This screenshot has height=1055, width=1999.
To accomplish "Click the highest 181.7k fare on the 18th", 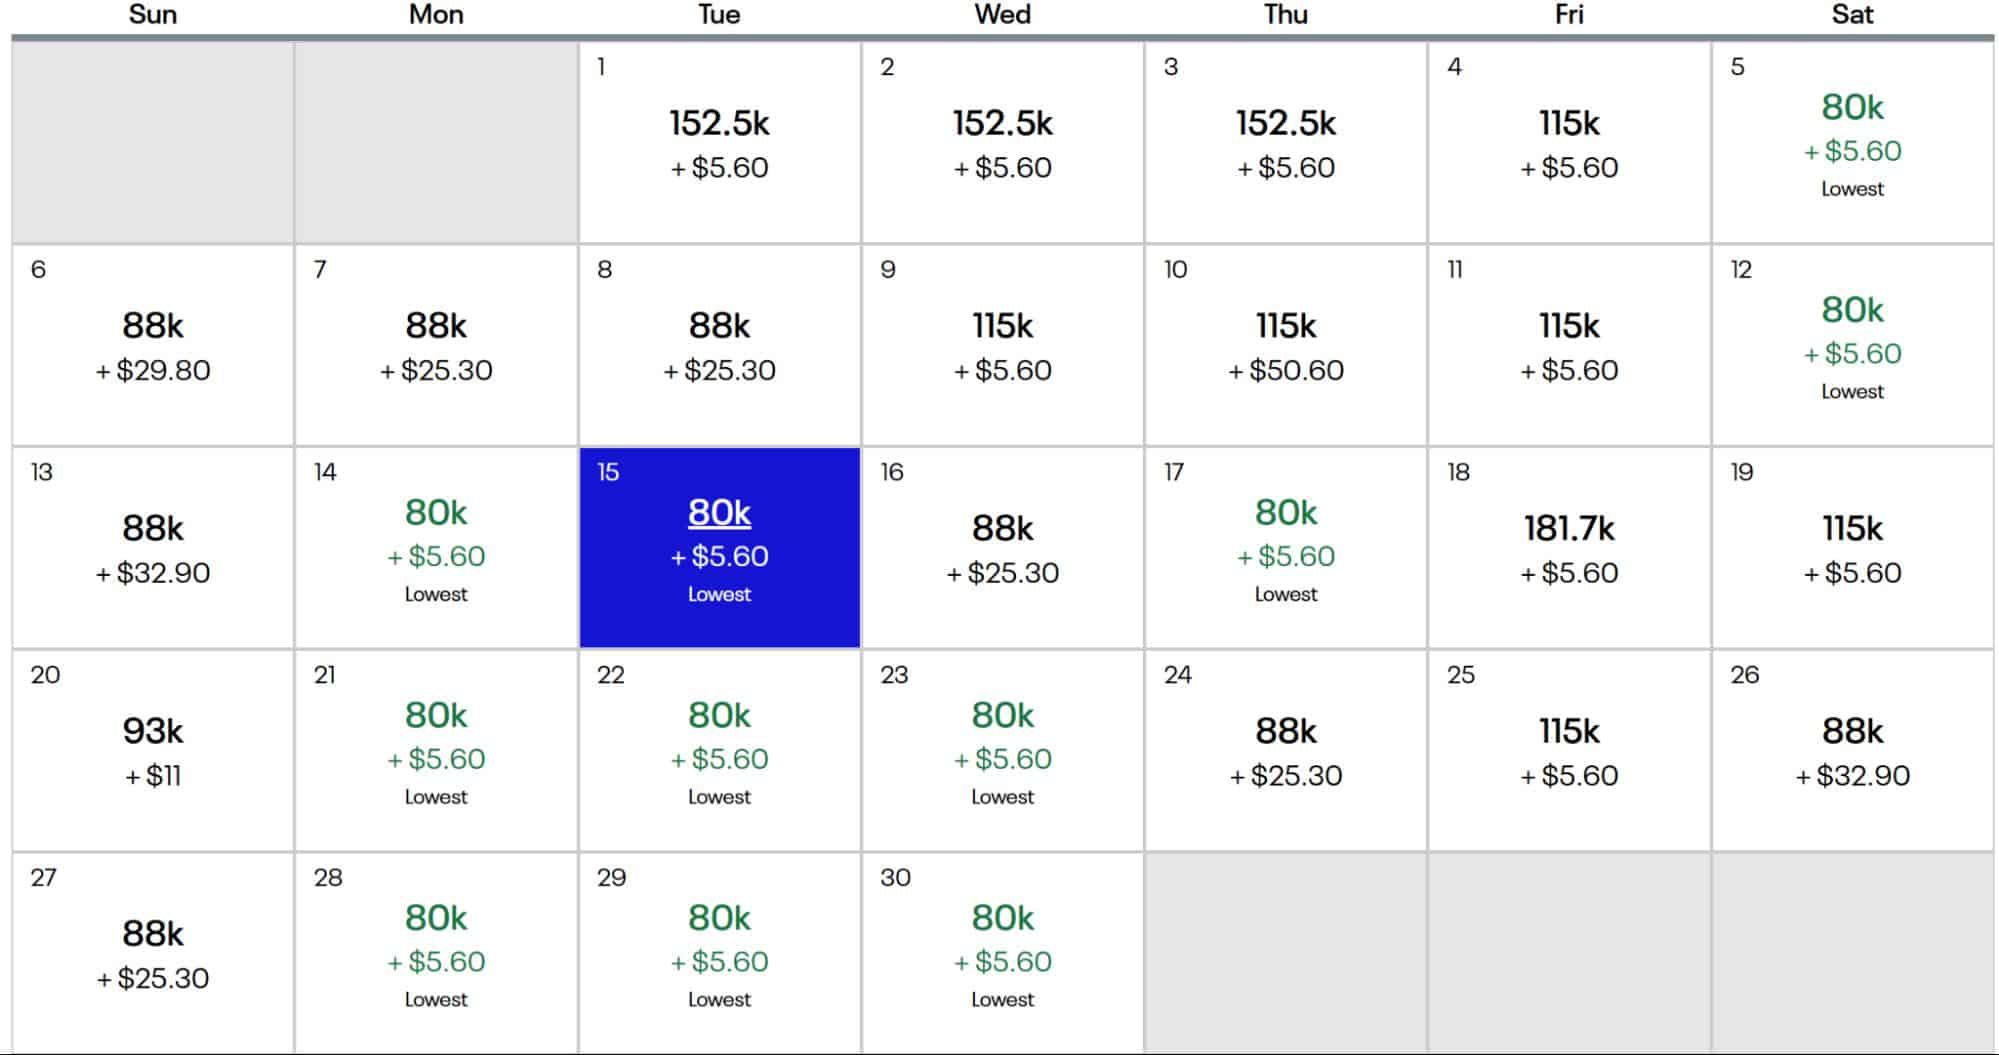I will [x=1568, y=548].
